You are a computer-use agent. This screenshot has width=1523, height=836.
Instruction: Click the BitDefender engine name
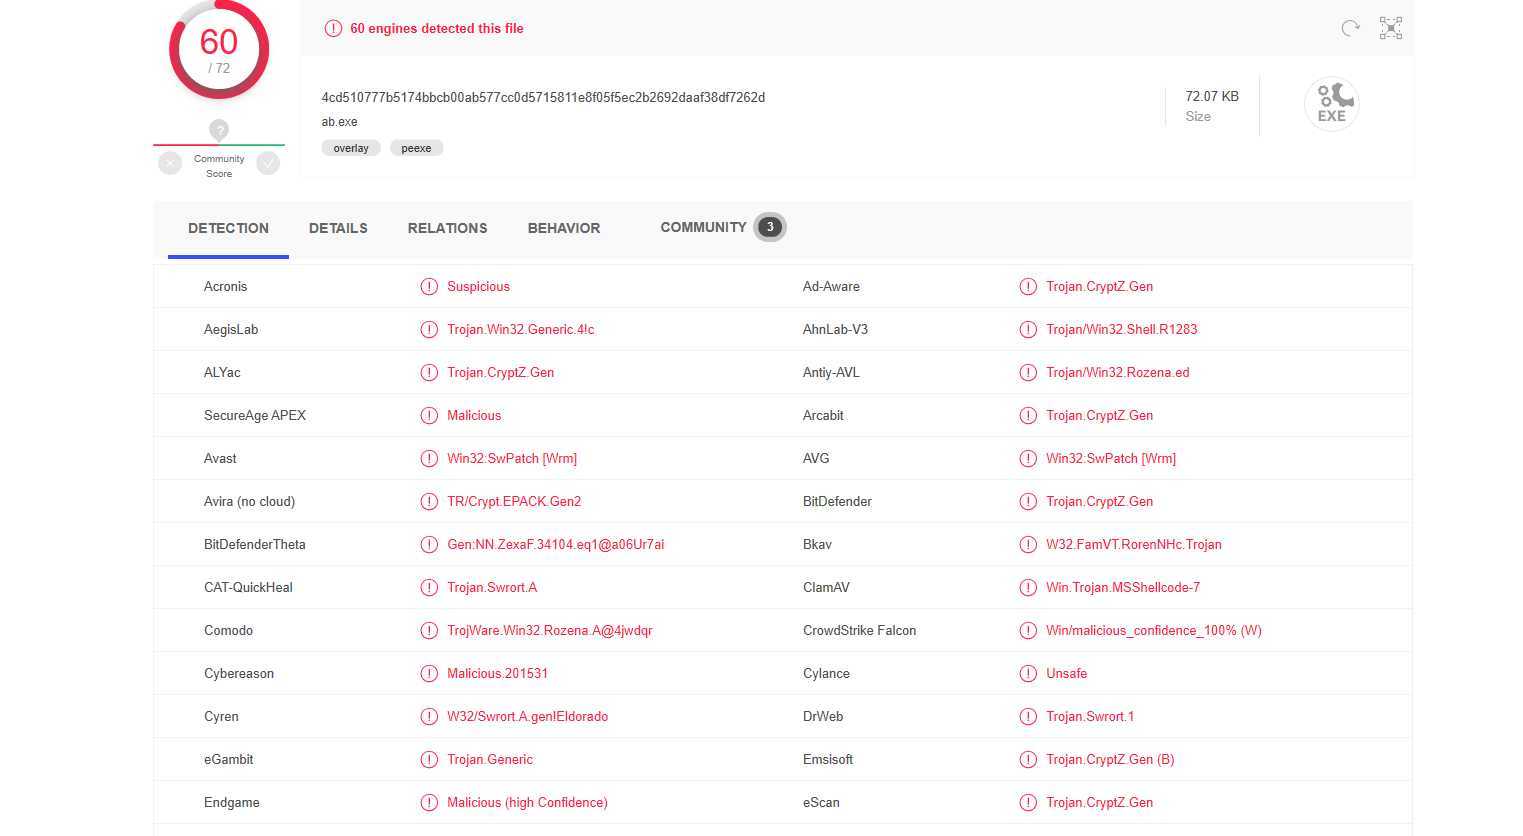click(837, 501)
